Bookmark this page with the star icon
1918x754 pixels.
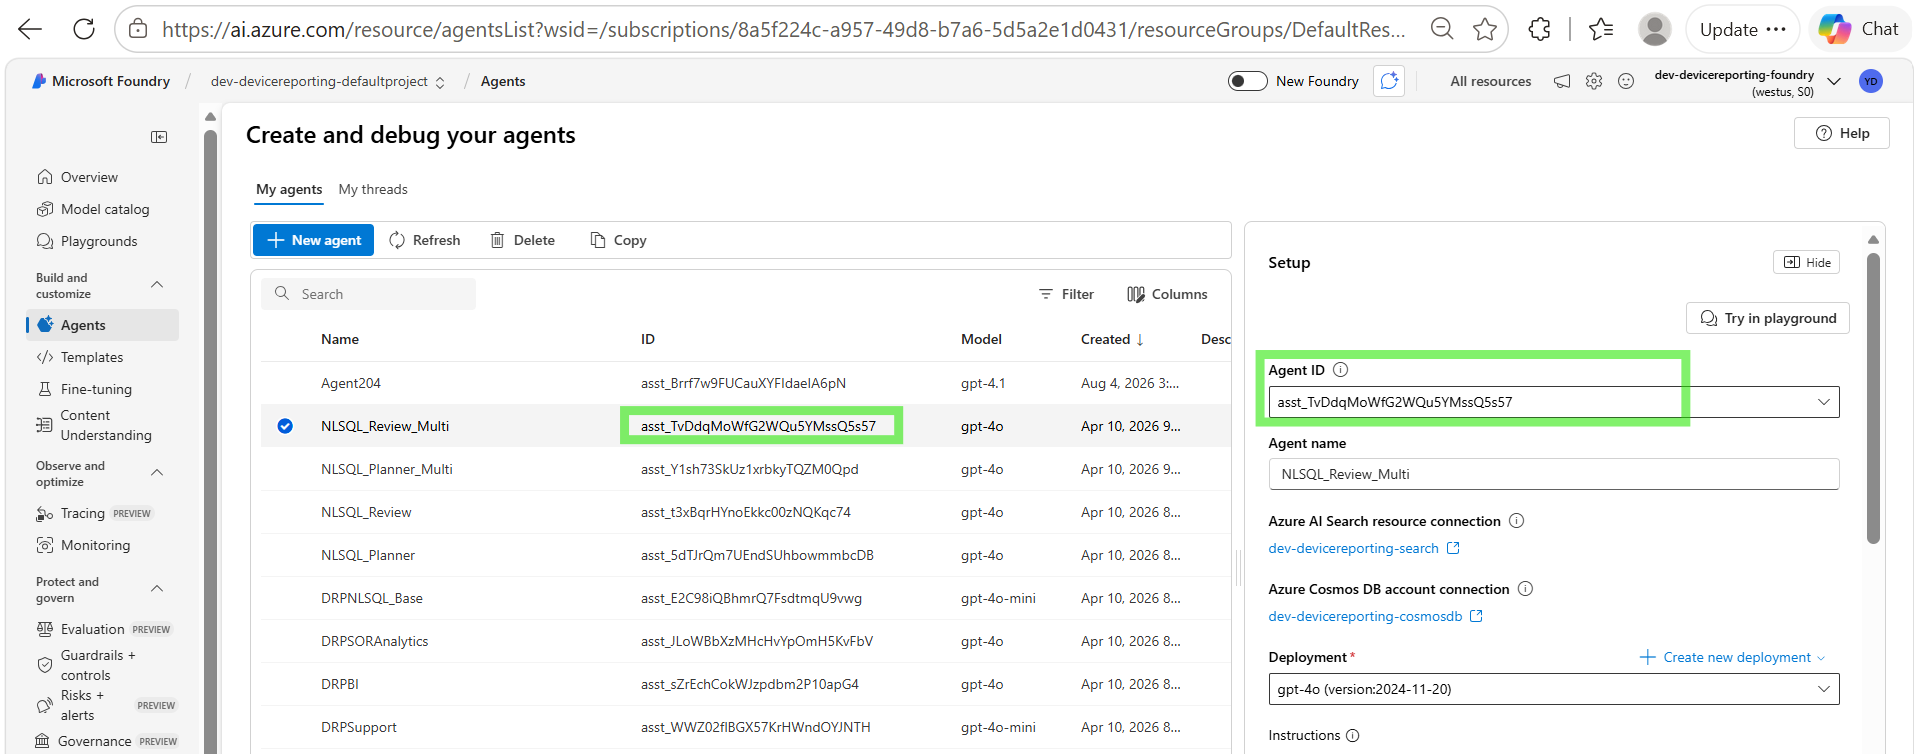(x=1485, y=29)
